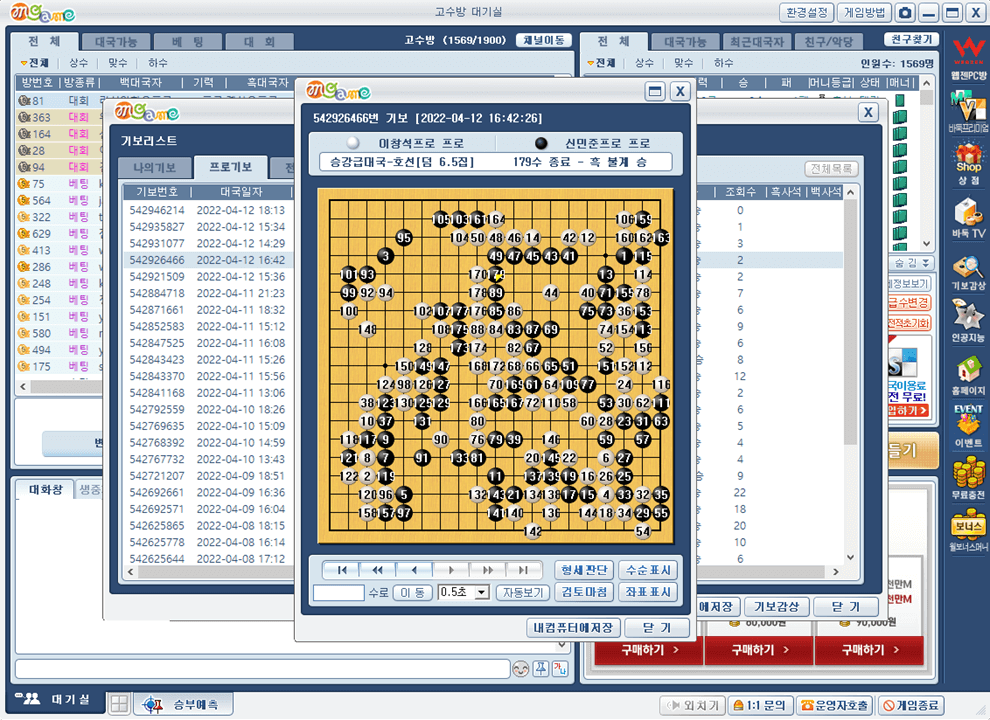Image resolution: width=990 pixels, height=720 pixels.
Task: Click the 수순표시 button
Action: click(x=648, y=570)
